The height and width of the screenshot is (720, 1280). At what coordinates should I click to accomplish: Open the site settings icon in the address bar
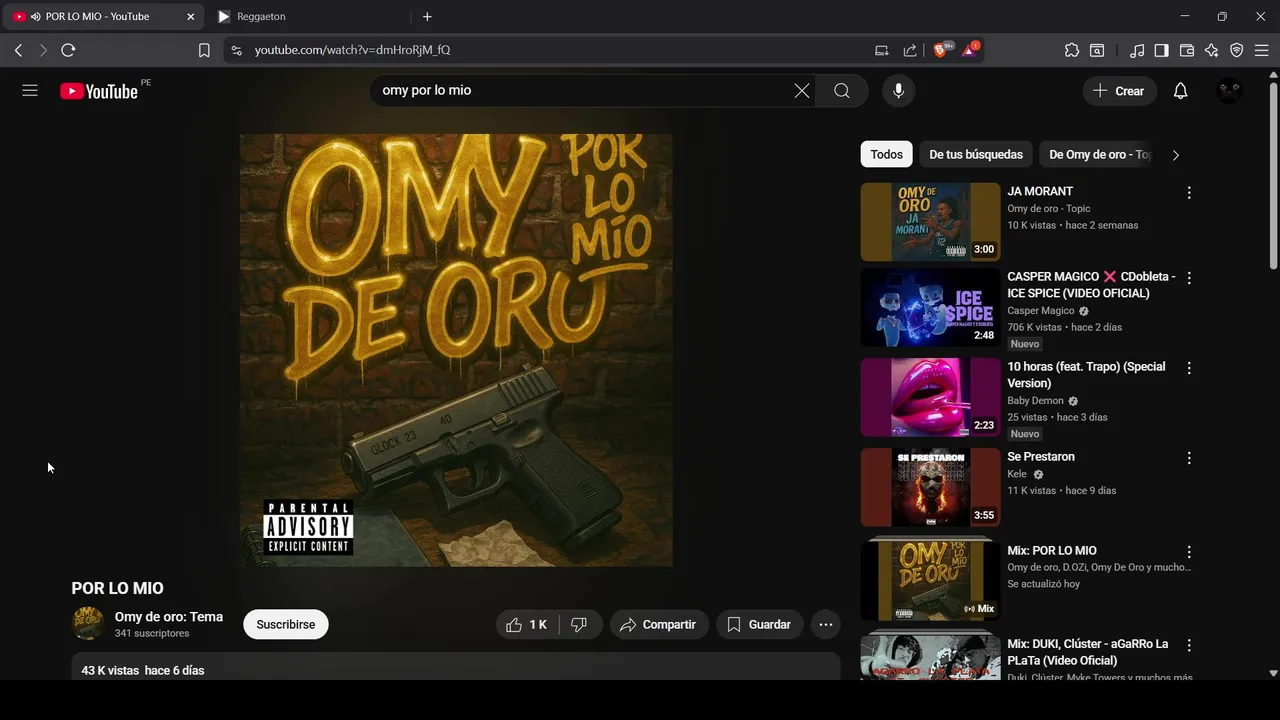236,50
